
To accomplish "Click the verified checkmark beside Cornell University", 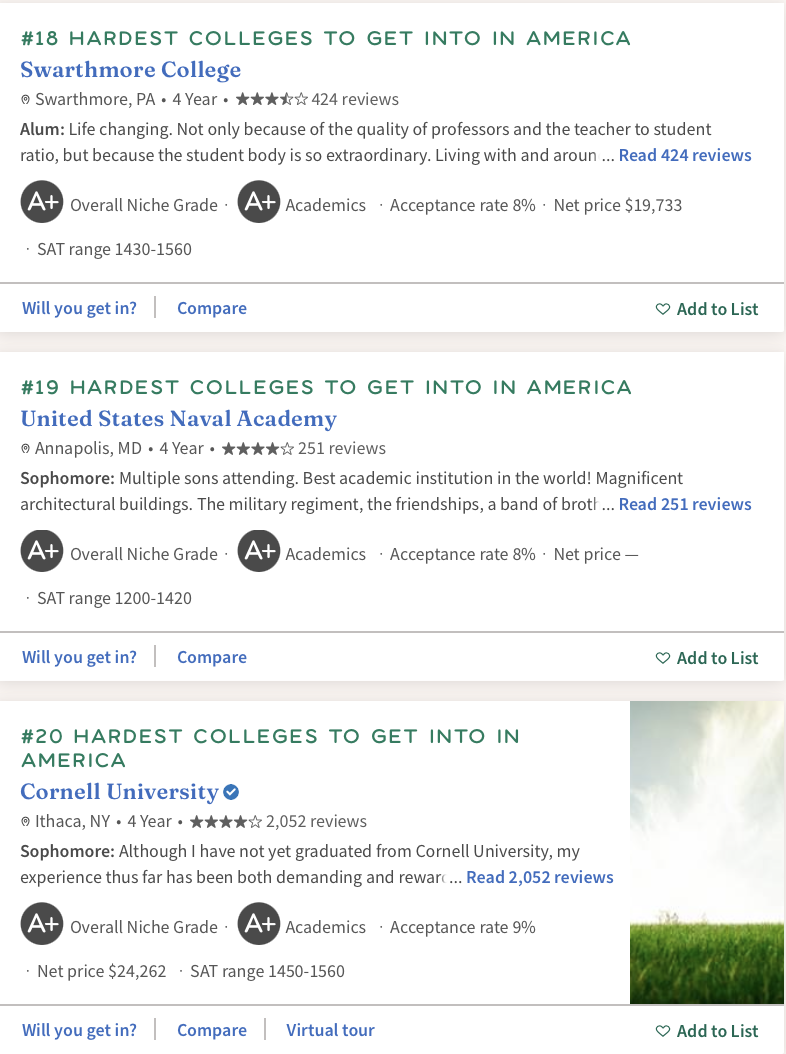I will [231, 792].
